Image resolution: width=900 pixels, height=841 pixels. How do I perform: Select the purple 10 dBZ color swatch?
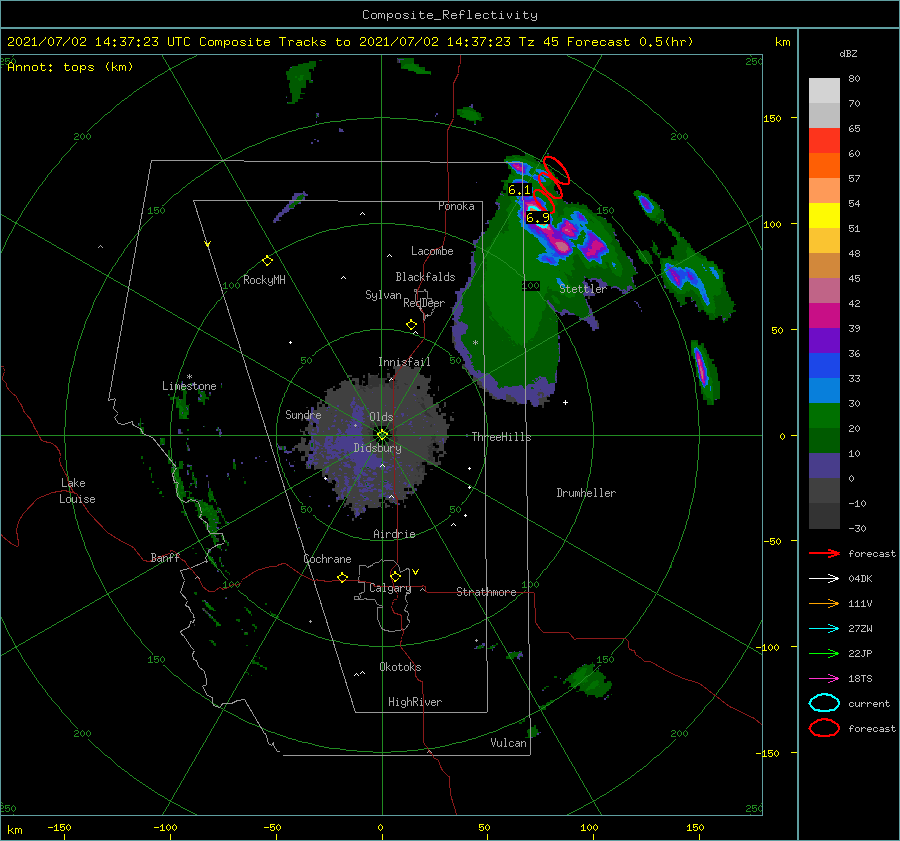(824, 465)
